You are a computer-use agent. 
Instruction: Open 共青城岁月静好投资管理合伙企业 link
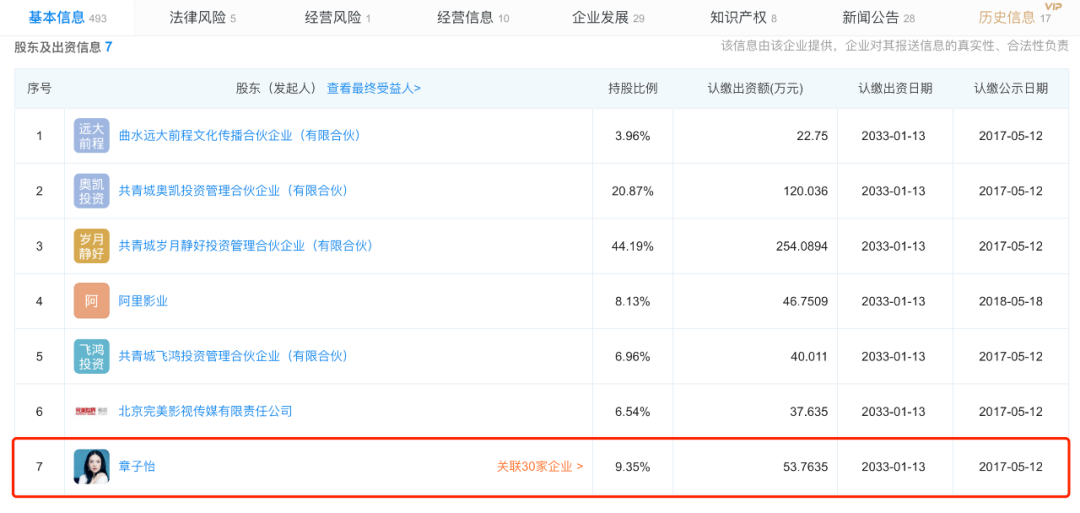click(246, 246)
